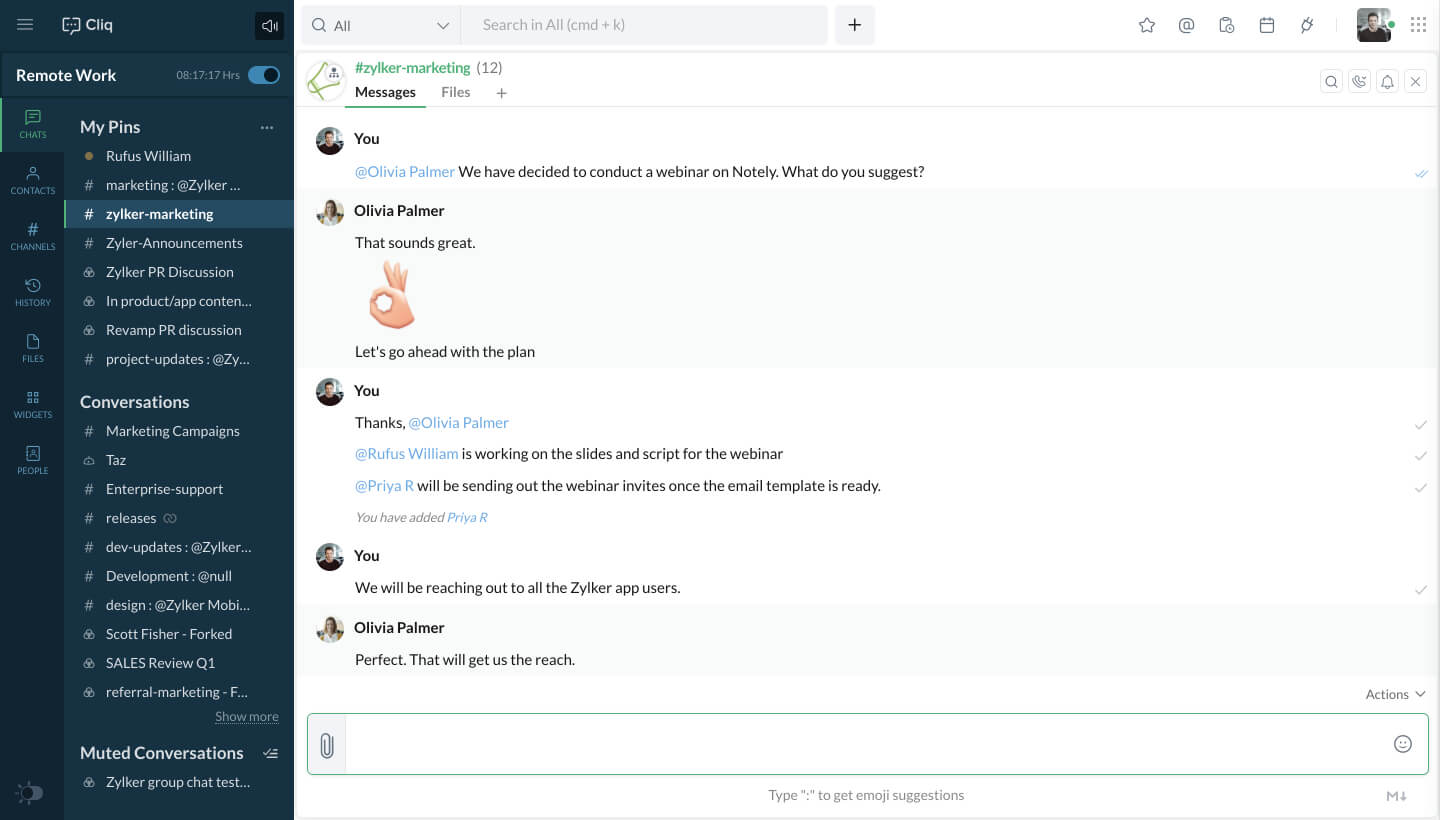Open Zylker PR Discussion chat
This screenshot has width=1440, height=820.
tap(179, 272)
